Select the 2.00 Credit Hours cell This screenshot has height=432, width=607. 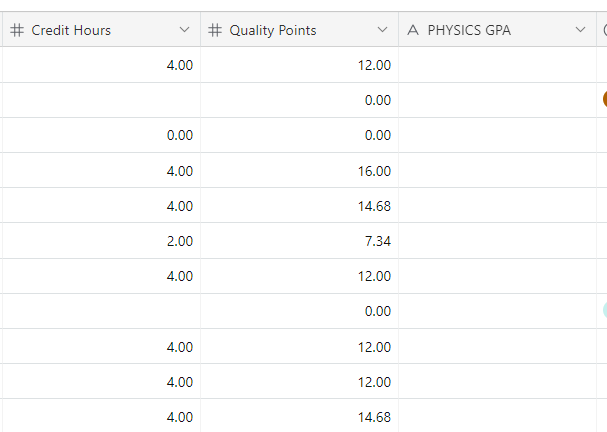[101, 241]
